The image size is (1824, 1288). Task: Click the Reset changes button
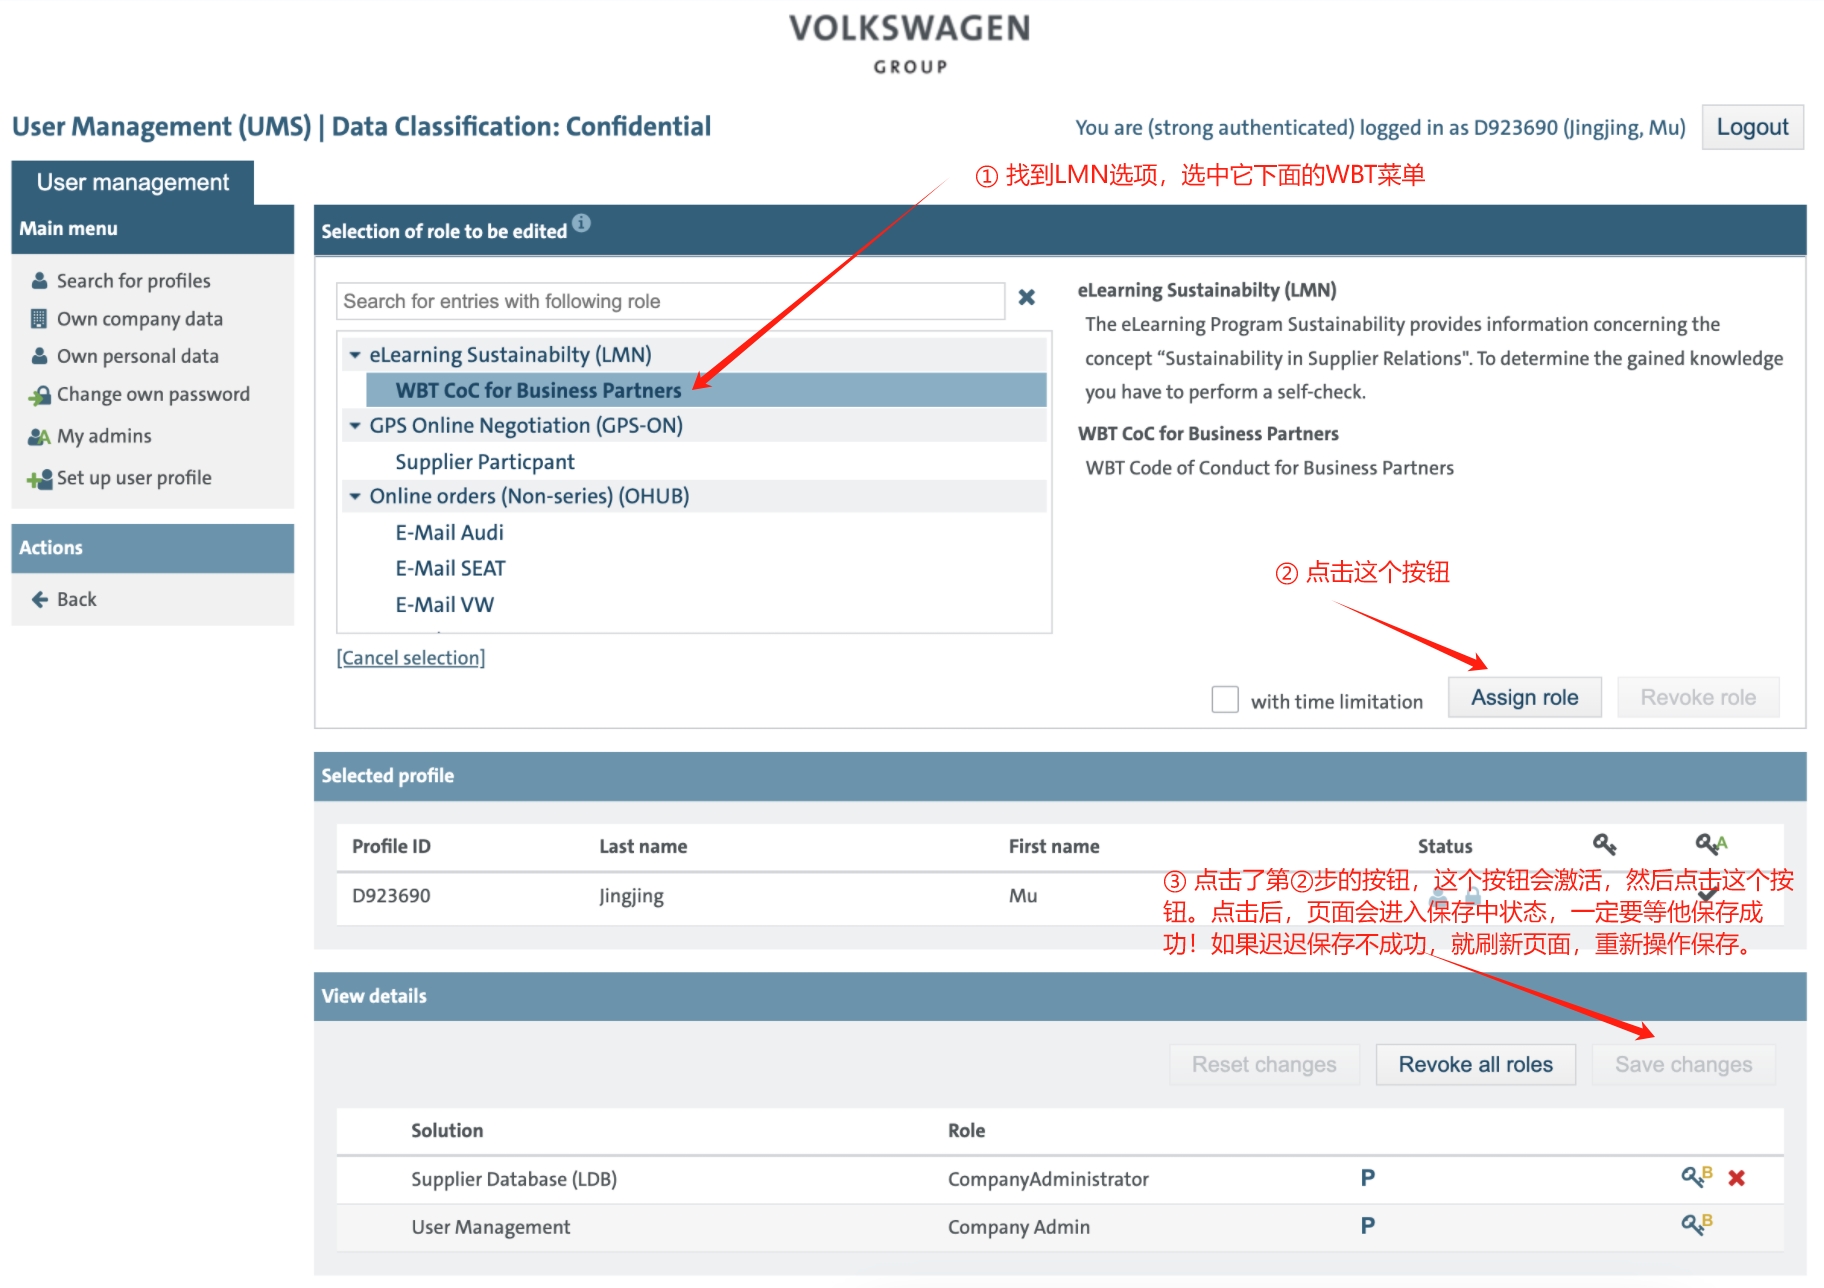(x=1264, y=1064)
